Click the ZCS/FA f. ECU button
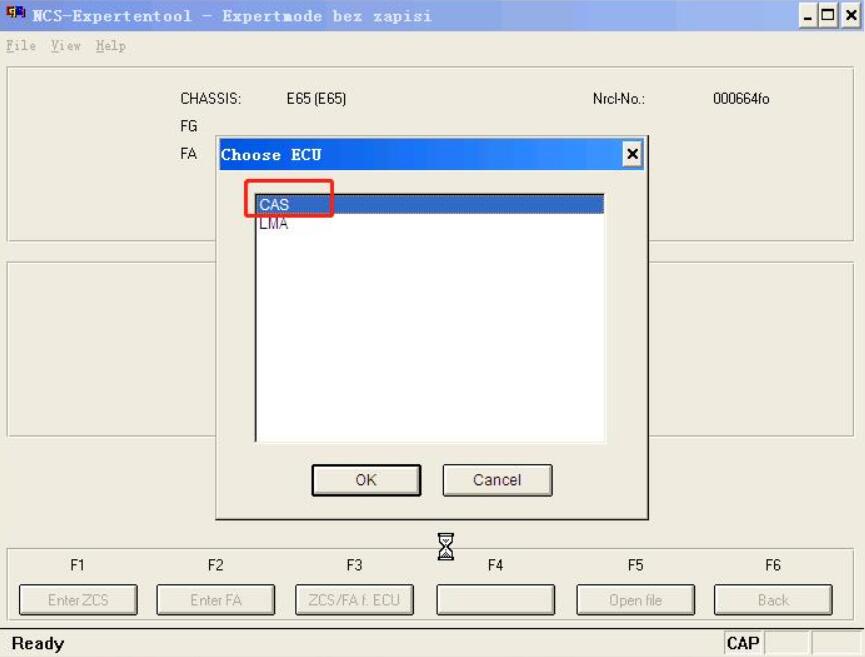Viewport: 865px width, 657px height. (x=354, y=600)
